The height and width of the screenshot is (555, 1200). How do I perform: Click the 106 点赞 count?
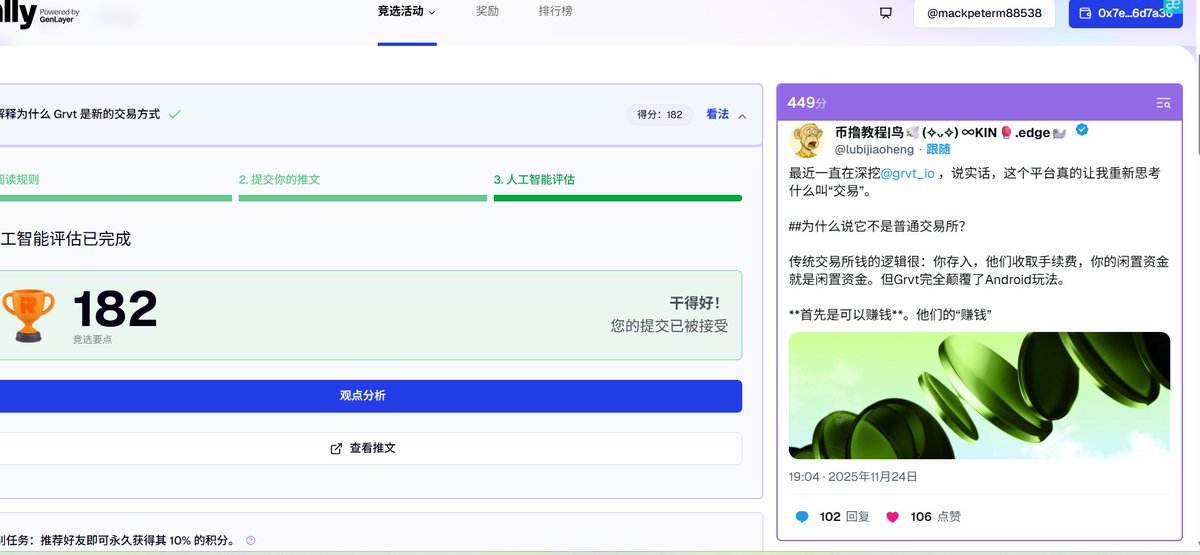tap(935, 517)
